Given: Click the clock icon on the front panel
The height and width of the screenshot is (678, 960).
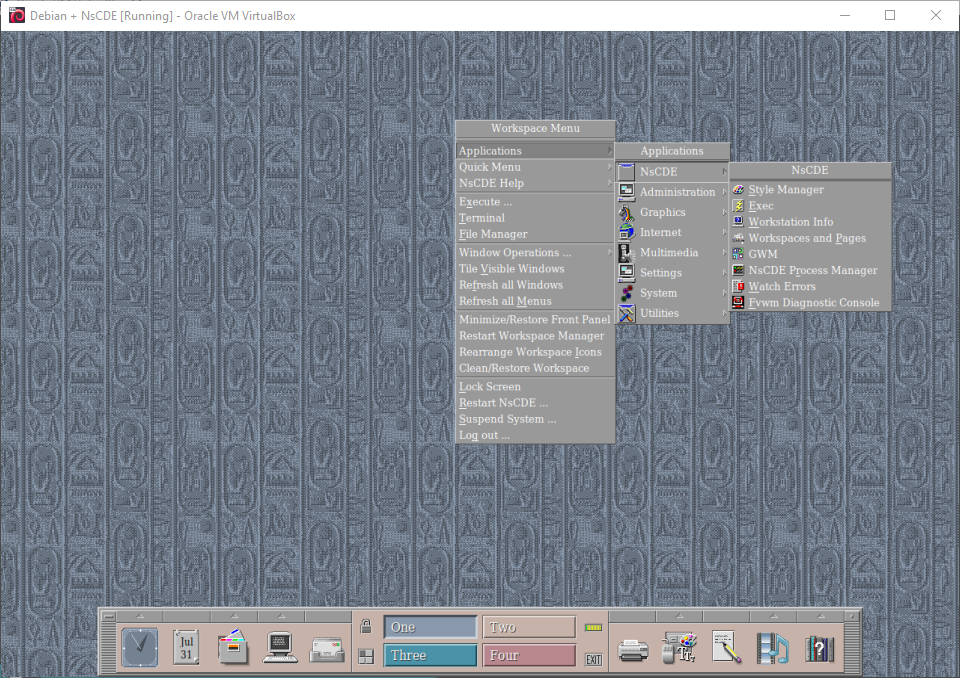Looking at the screenshot, I should [x=140, y=647].
